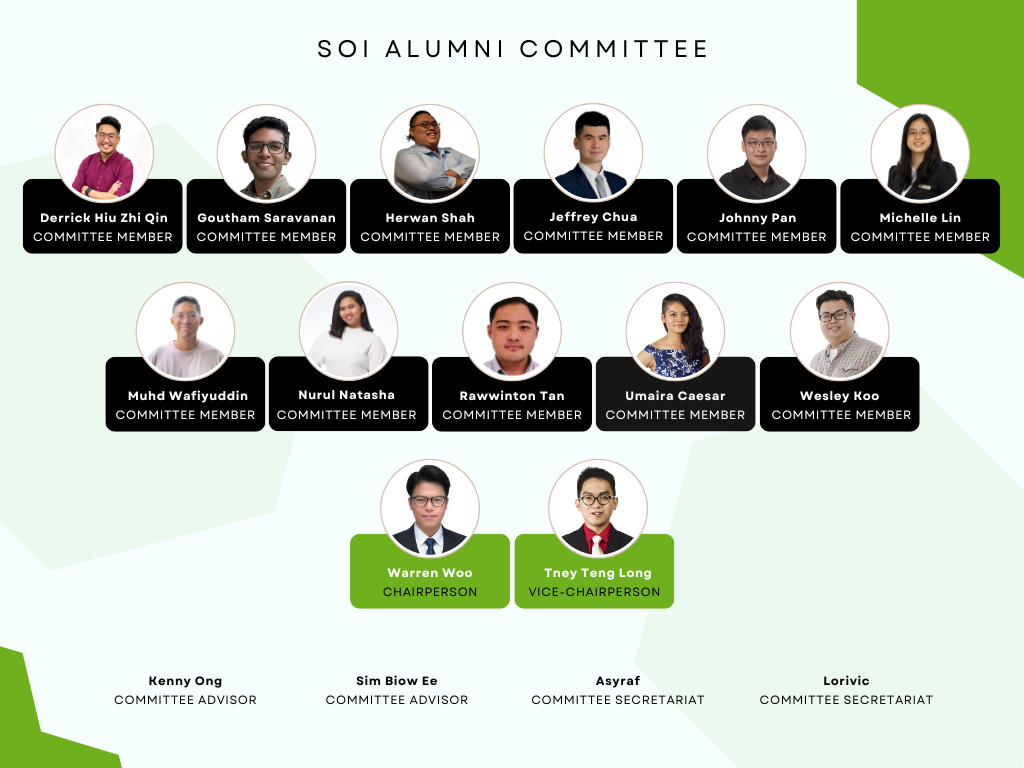Select Sim Biow Ee advisor name
1024x768 pixels.
coord(397,681)
